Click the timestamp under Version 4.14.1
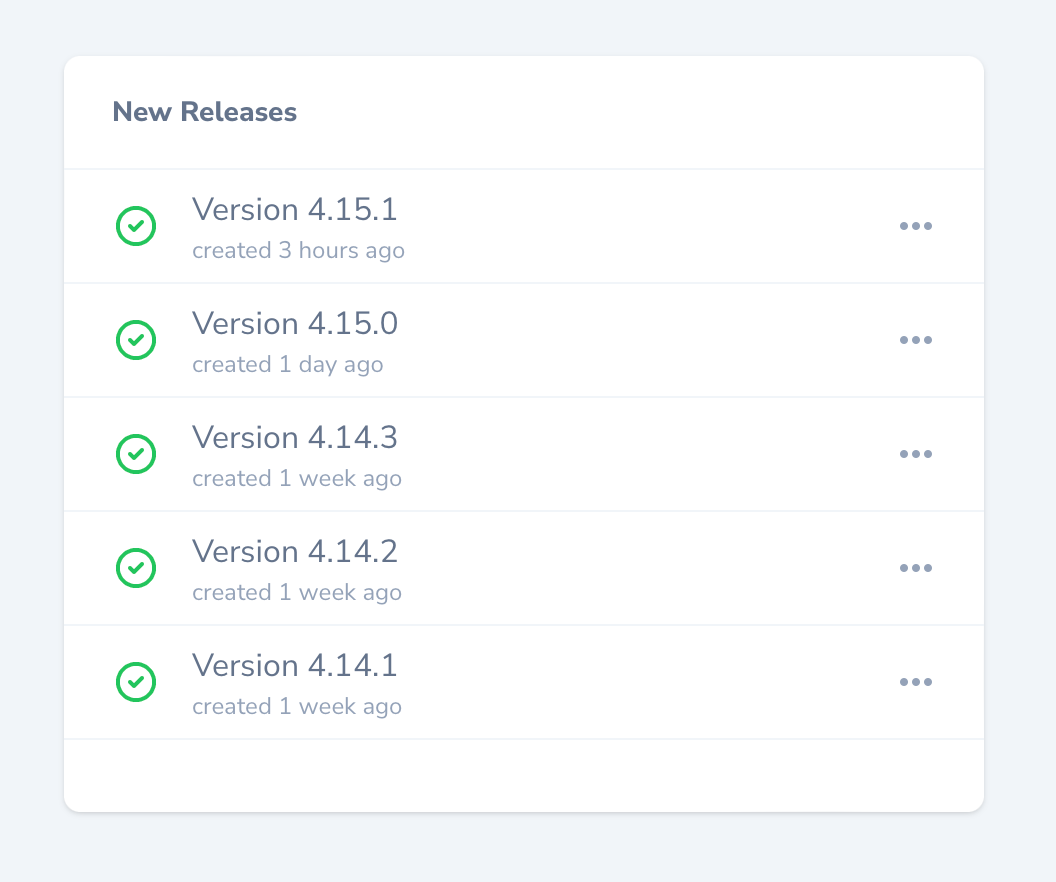Image resolution: width=1056 pixels, height=882 pixels. click(x=296, y=706)
